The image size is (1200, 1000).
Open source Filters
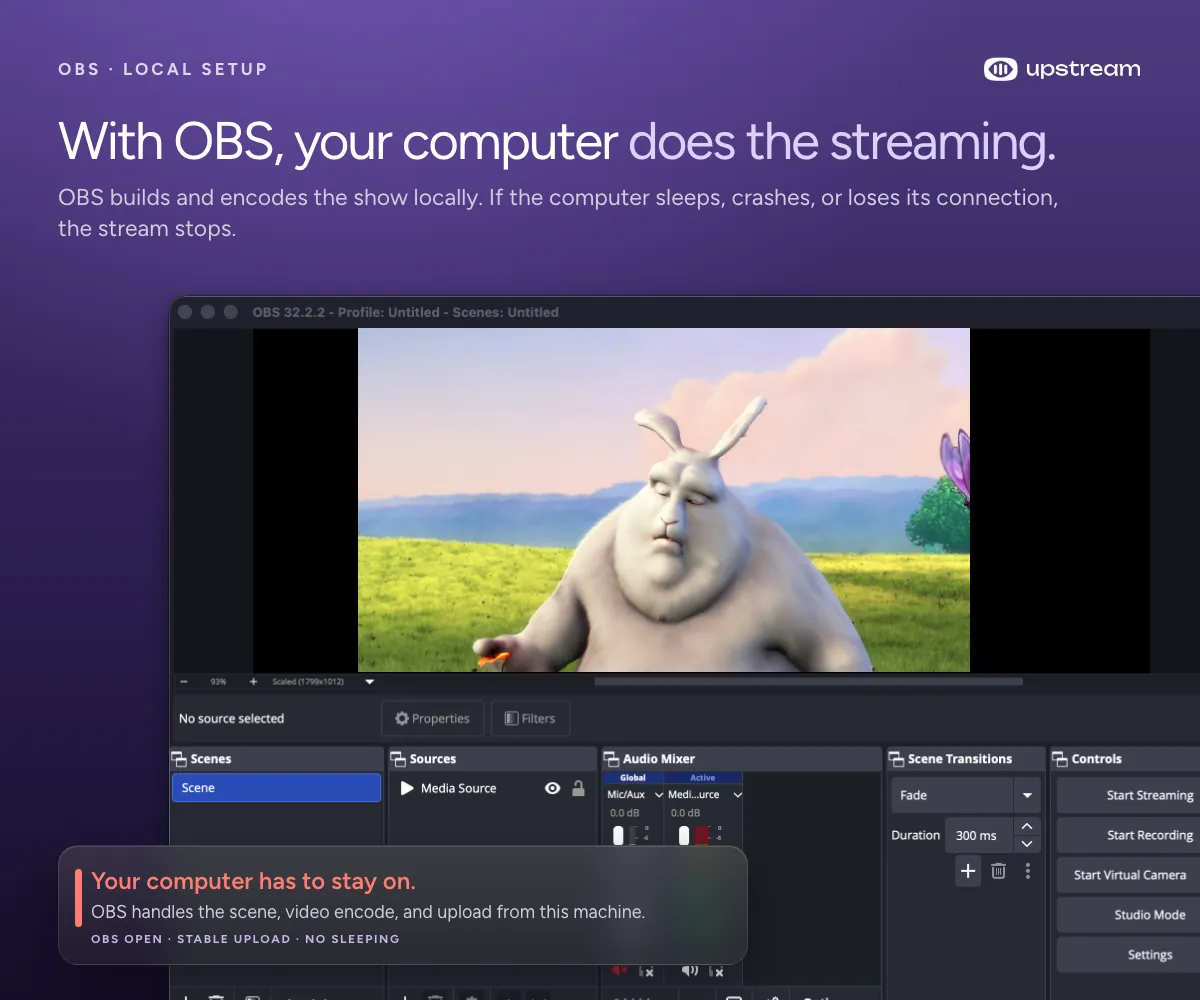coord(530,718)
